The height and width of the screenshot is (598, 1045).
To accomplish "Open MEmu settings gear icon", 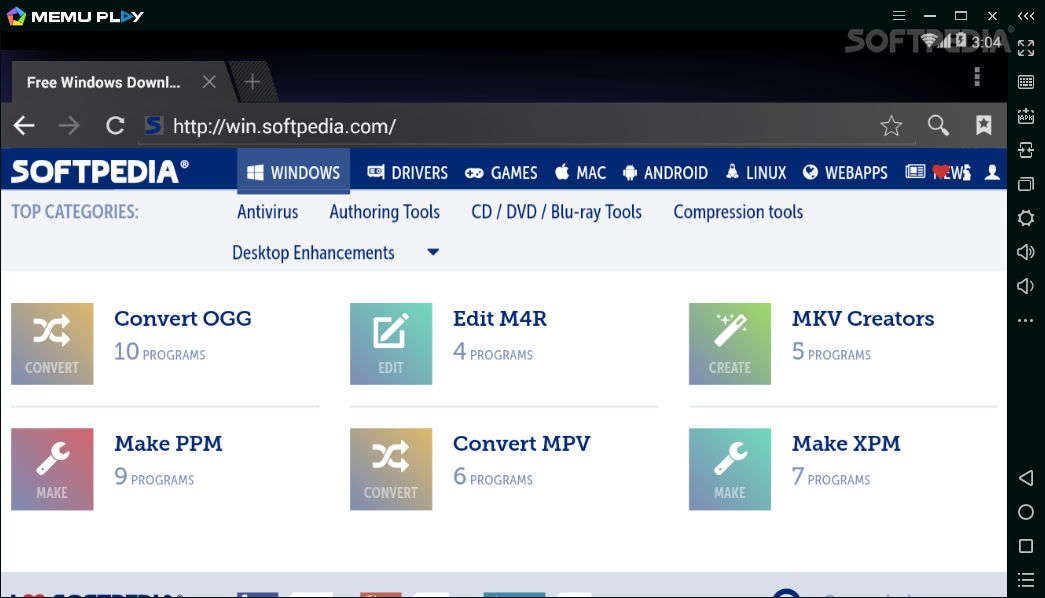I will click(x=1026, y=218).
